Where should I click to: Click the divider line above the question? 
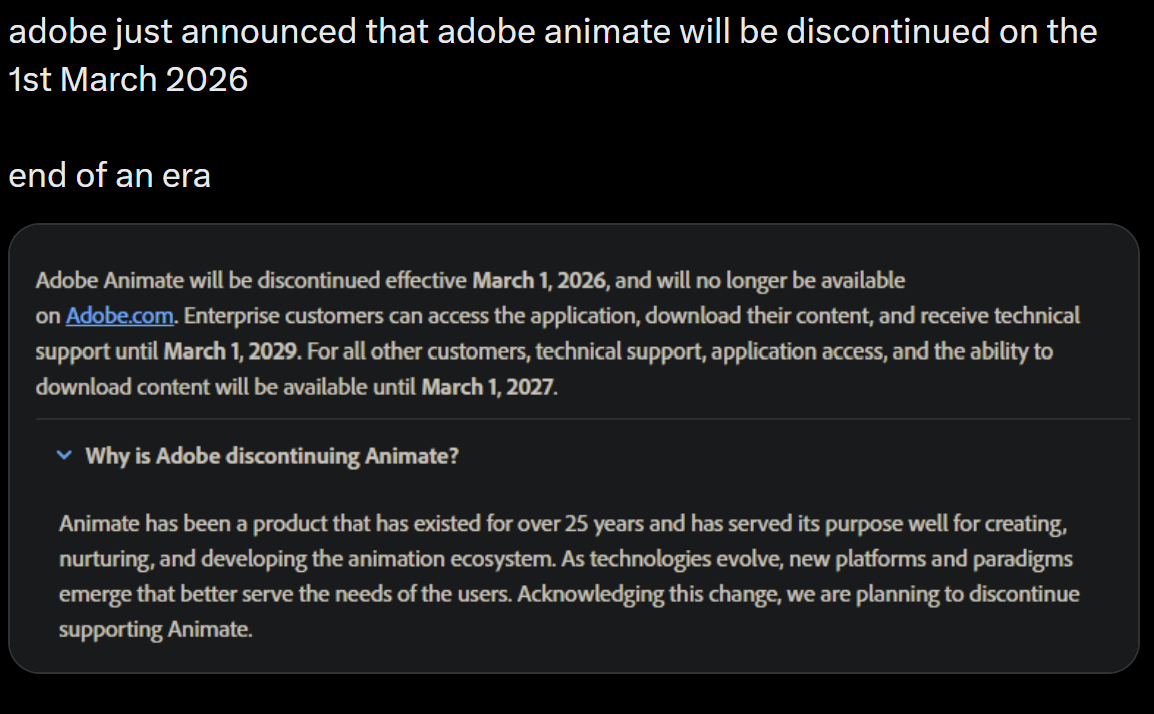(582, 418)
